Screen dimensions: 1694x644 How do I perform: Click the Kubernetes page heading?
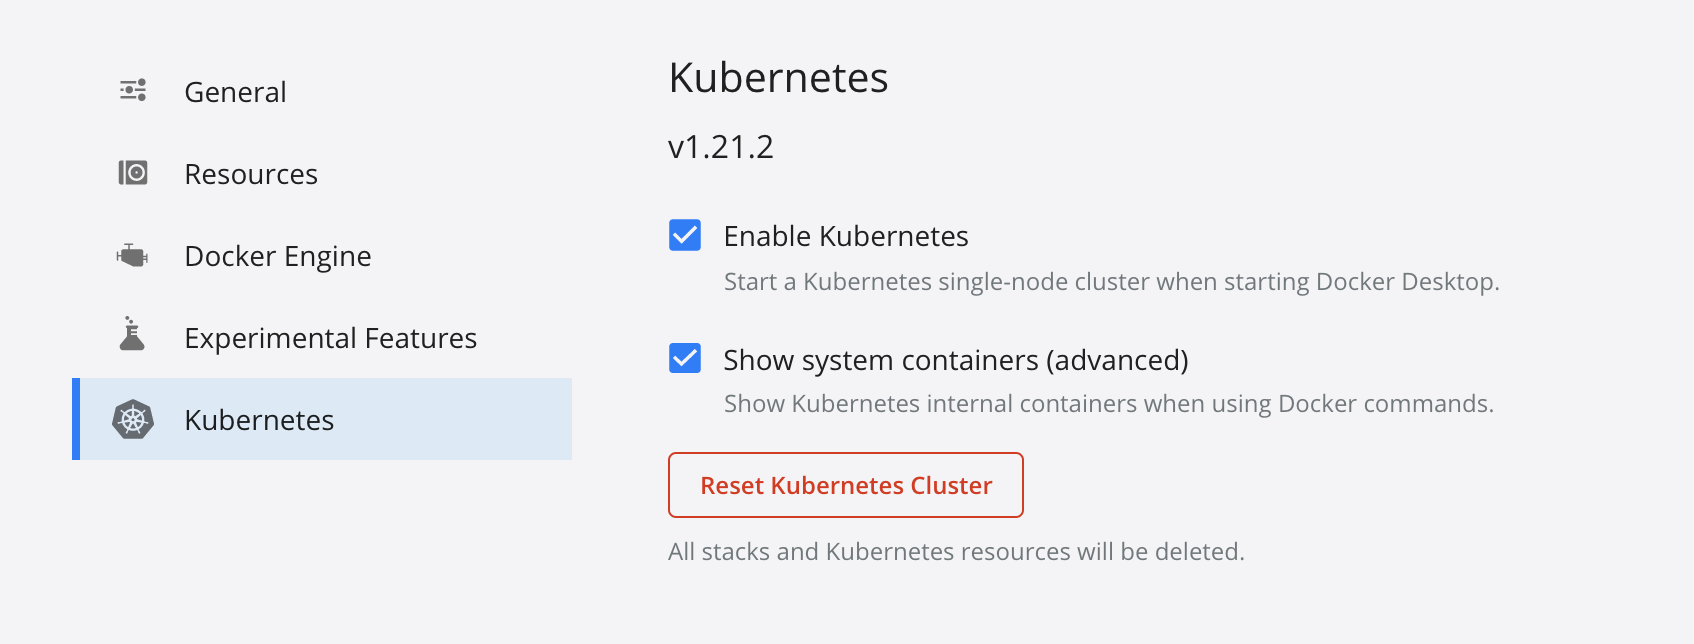[x=779, y=78]
